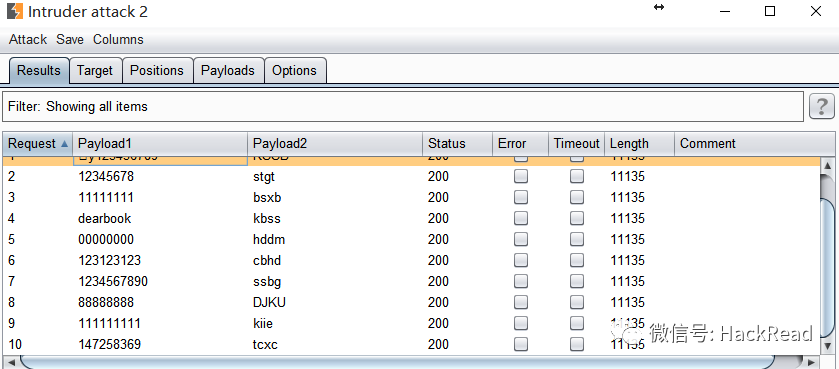The width and height of the screenshot is (839, 369).
Task: Toggle Timeout checkbox in dearbook row
Action: 577,218
